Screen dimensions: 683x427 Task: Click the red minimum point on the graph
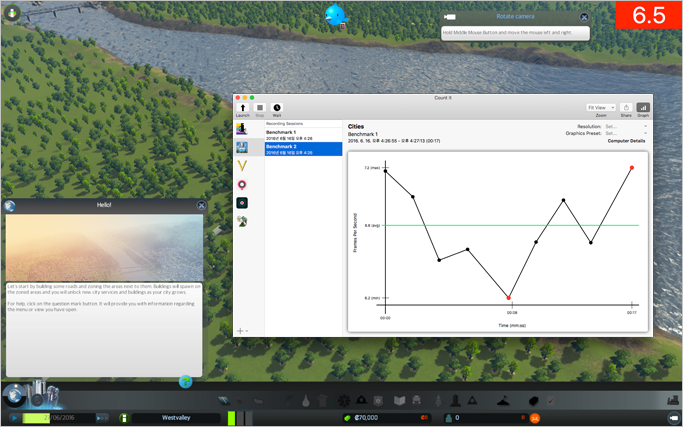tap(508, 298)
